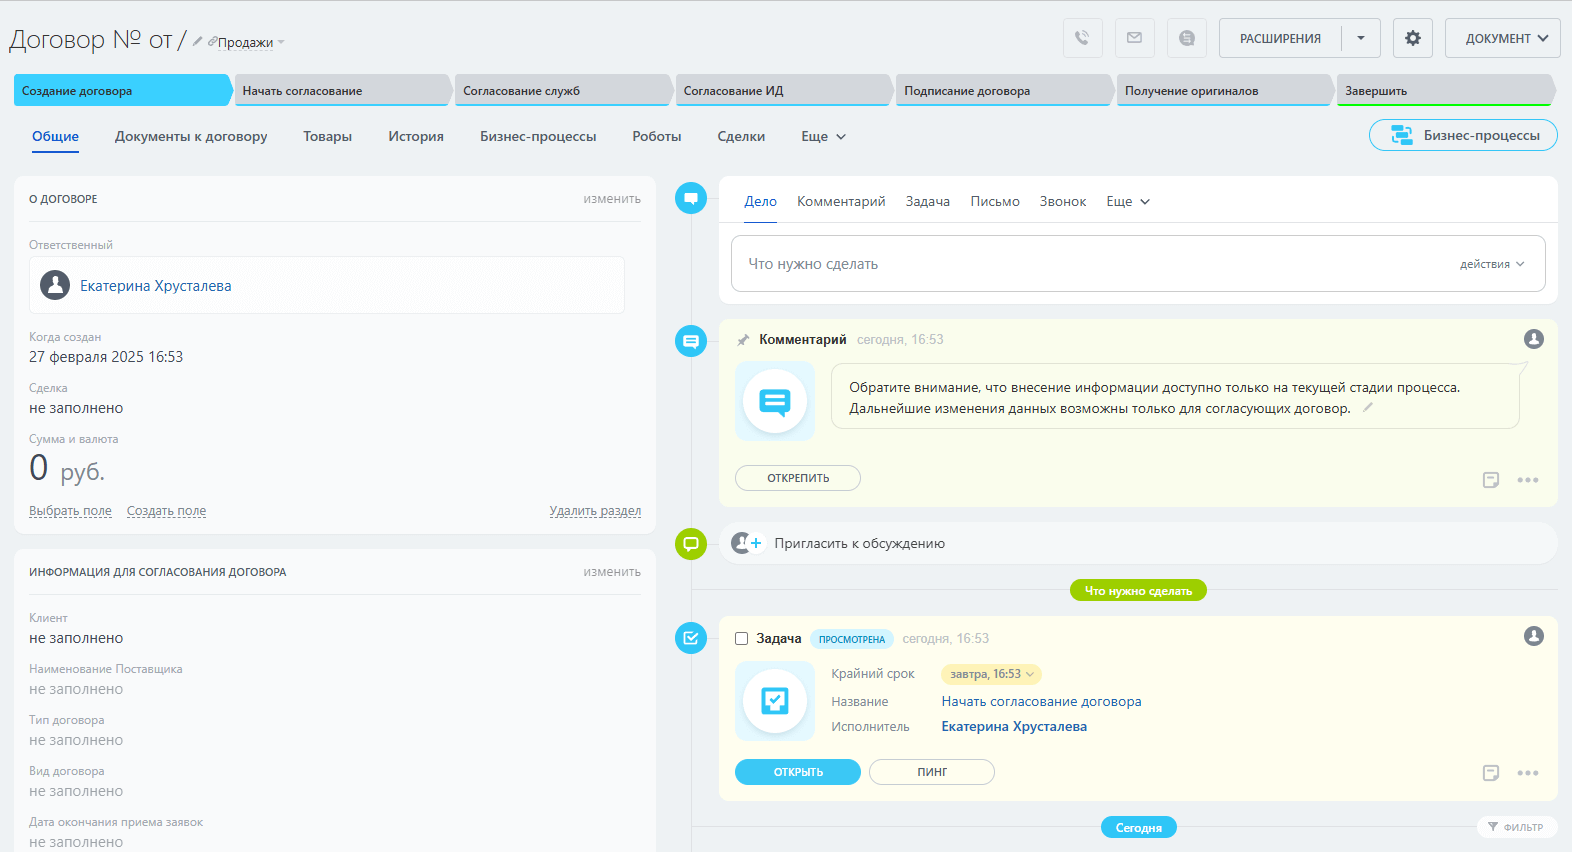Switch to the Документы к договору tab
This screenshot has height=852, width=1572.
click(x=191, y=136)
